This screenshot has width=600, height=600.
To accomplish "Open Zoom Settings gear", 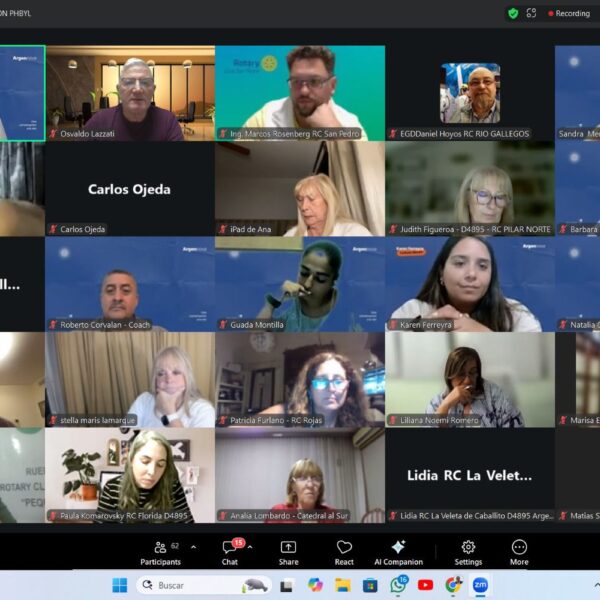I will (x=468, y=552).
